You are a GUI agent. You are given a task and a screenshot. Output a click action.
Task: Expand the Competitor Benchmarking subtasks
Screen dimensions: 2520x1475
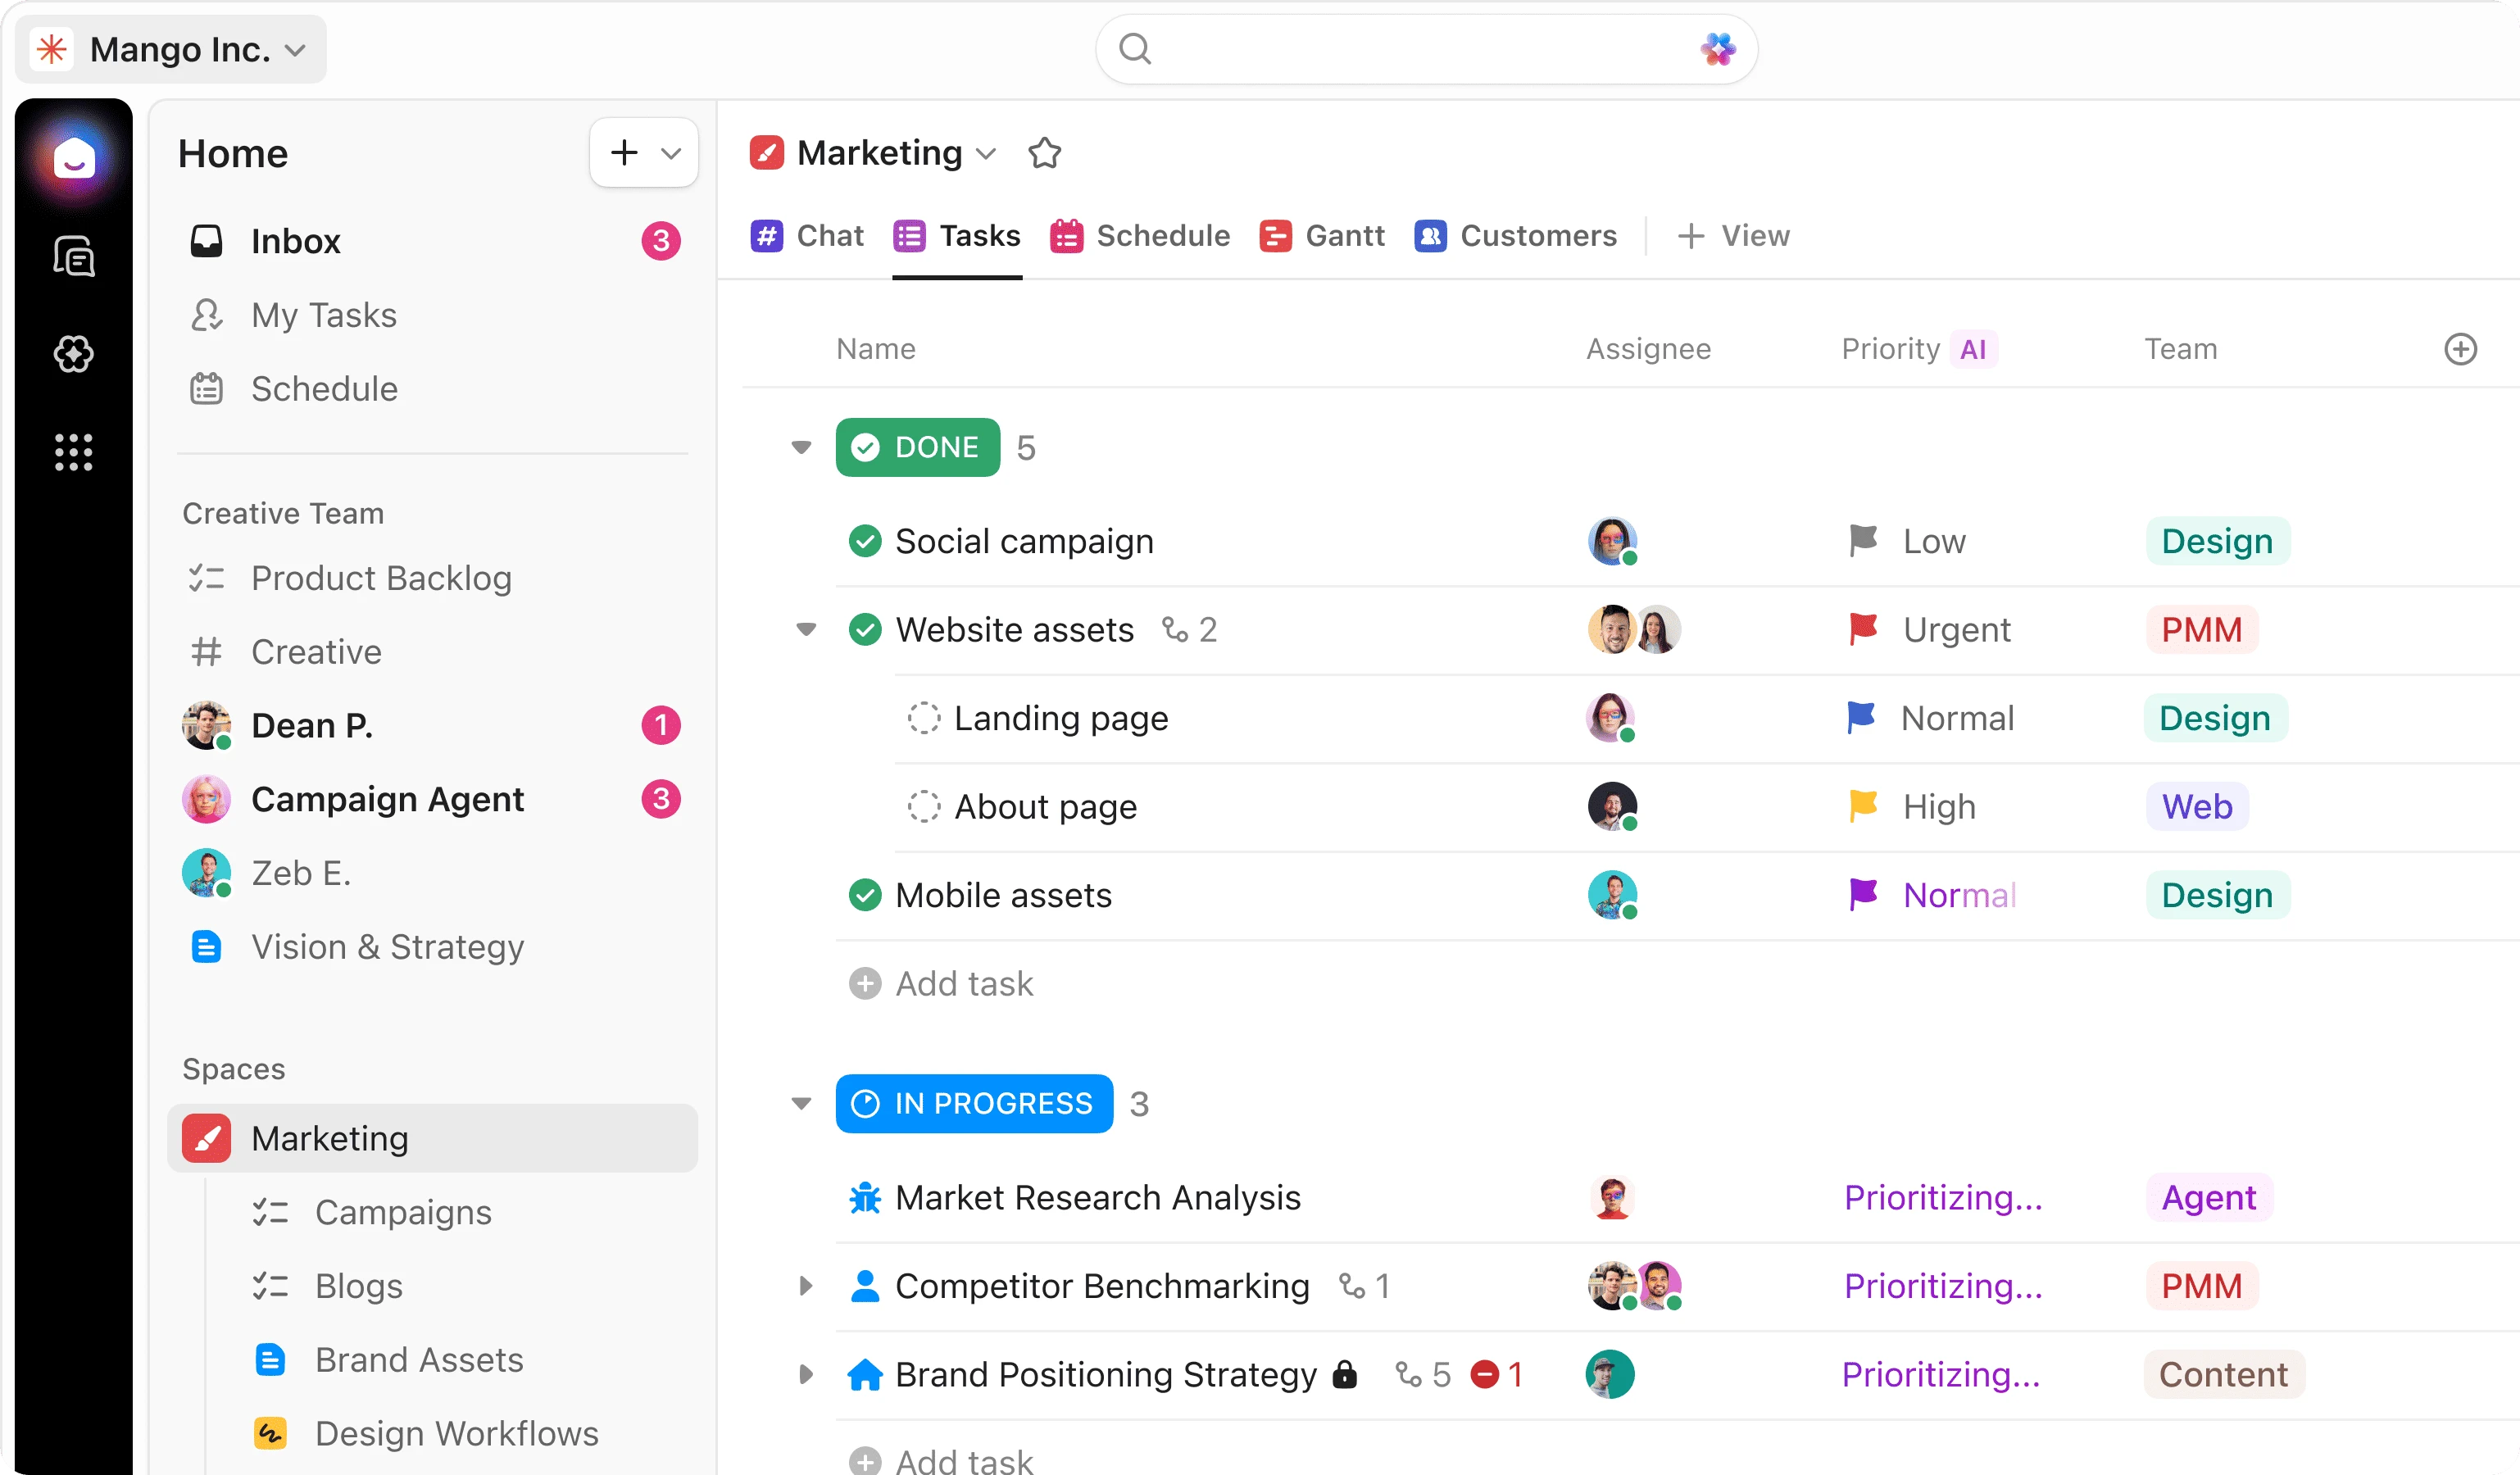click(x=805, y=1287)
